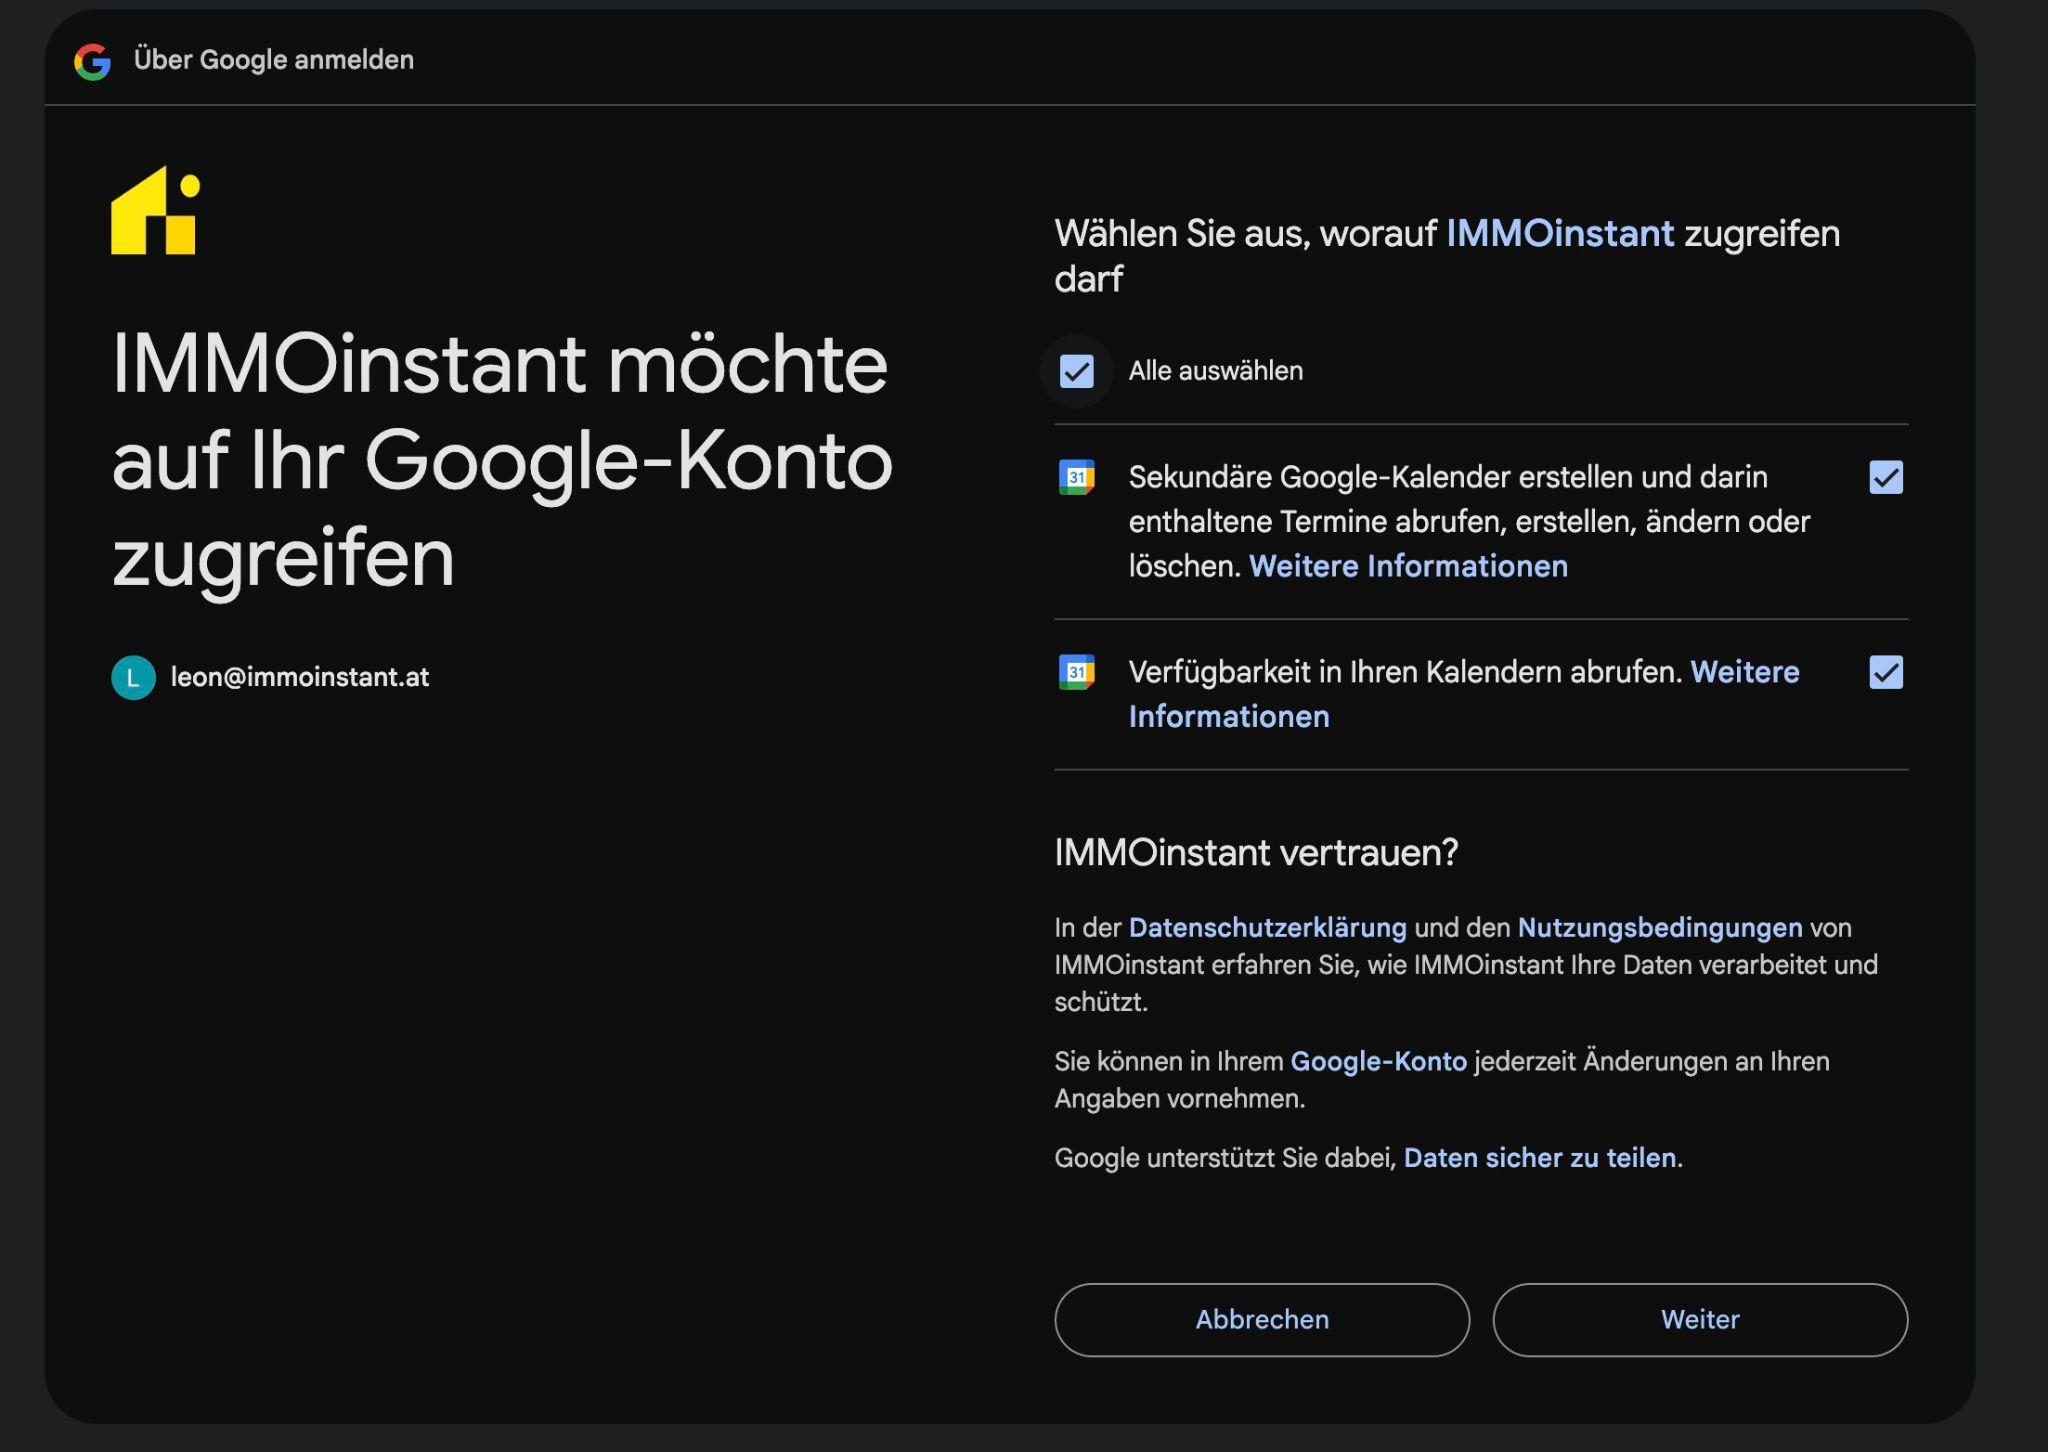Click the yellow IMMOinstant house logo
Screen dimensions: 2048x1452
[x=155, y=211]
